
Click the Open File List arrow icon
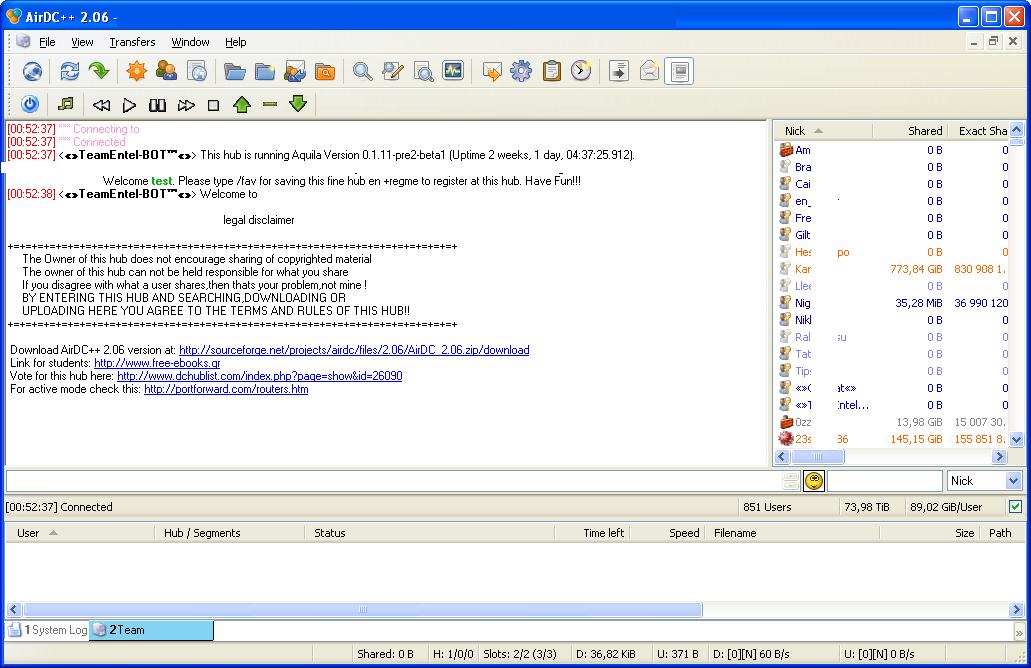[491, 71]
